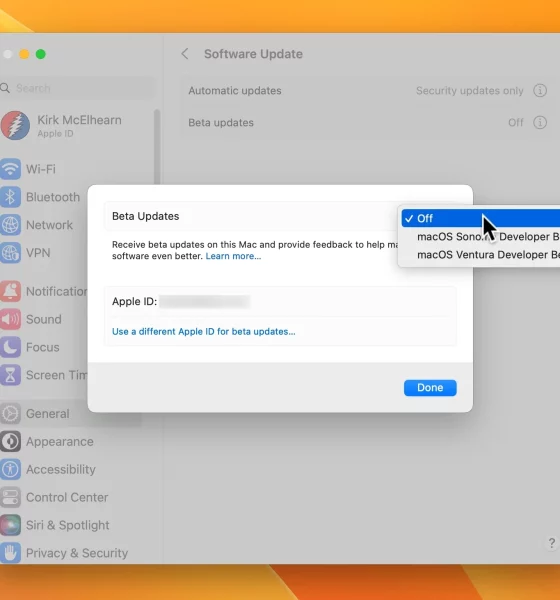Image resolution: width=560 pixels, height=600 pixels.
Task: Click the Done button
Action: click(430, 388)
